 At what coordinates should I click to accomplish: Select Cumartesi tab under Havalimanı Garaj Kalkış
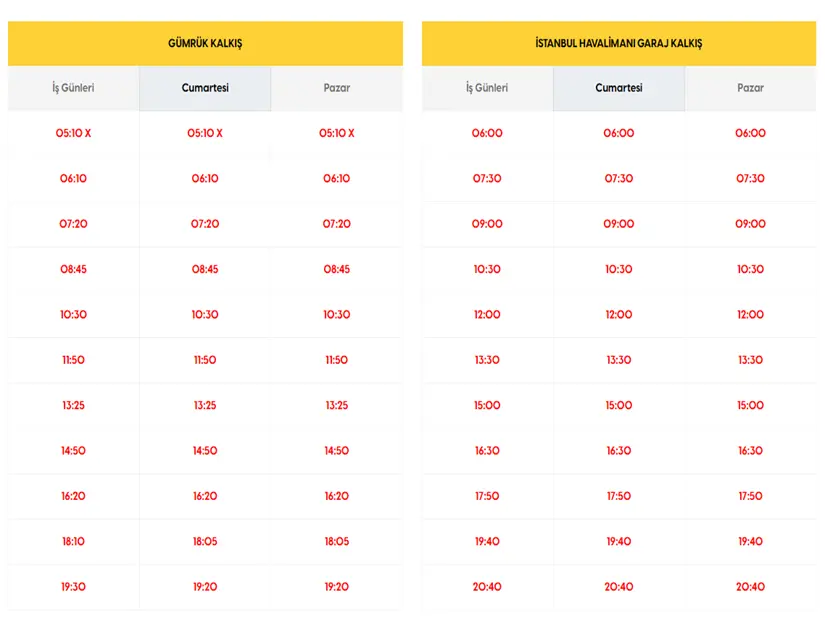[619, 88]
